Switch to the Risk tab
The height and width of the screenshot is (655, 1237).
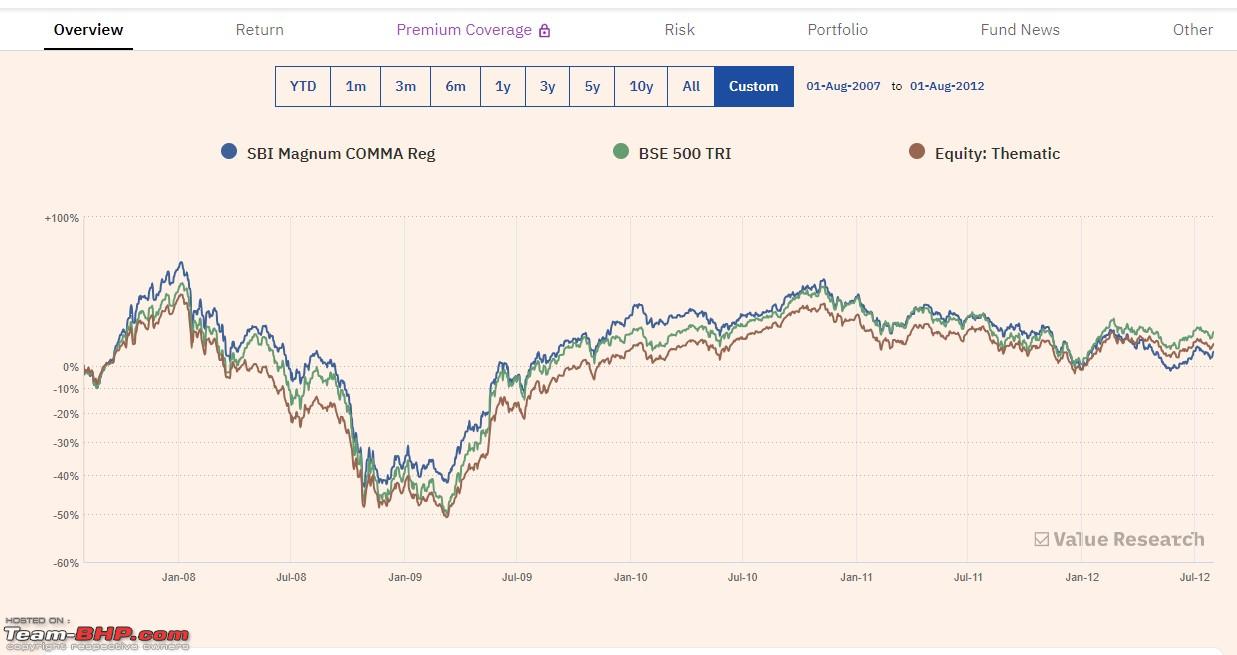(680, 30)
